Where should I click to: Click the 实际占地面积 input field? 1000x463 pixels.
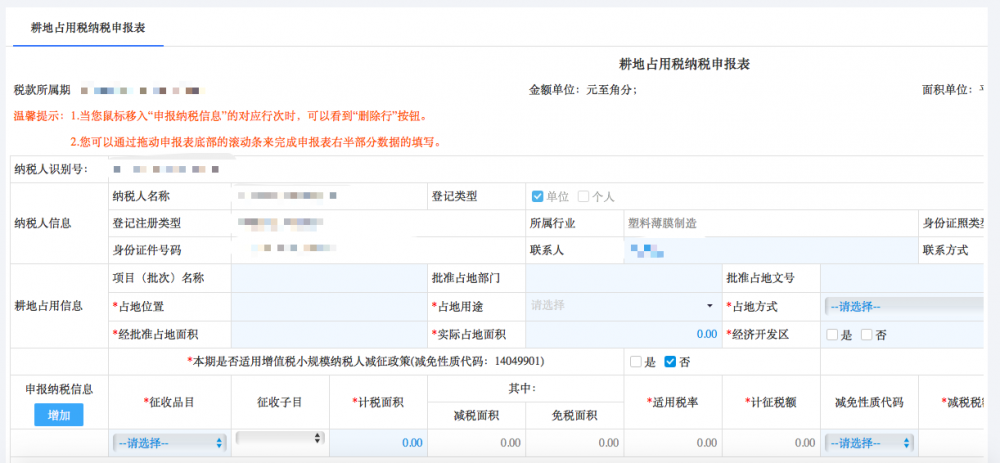[623, 334]
